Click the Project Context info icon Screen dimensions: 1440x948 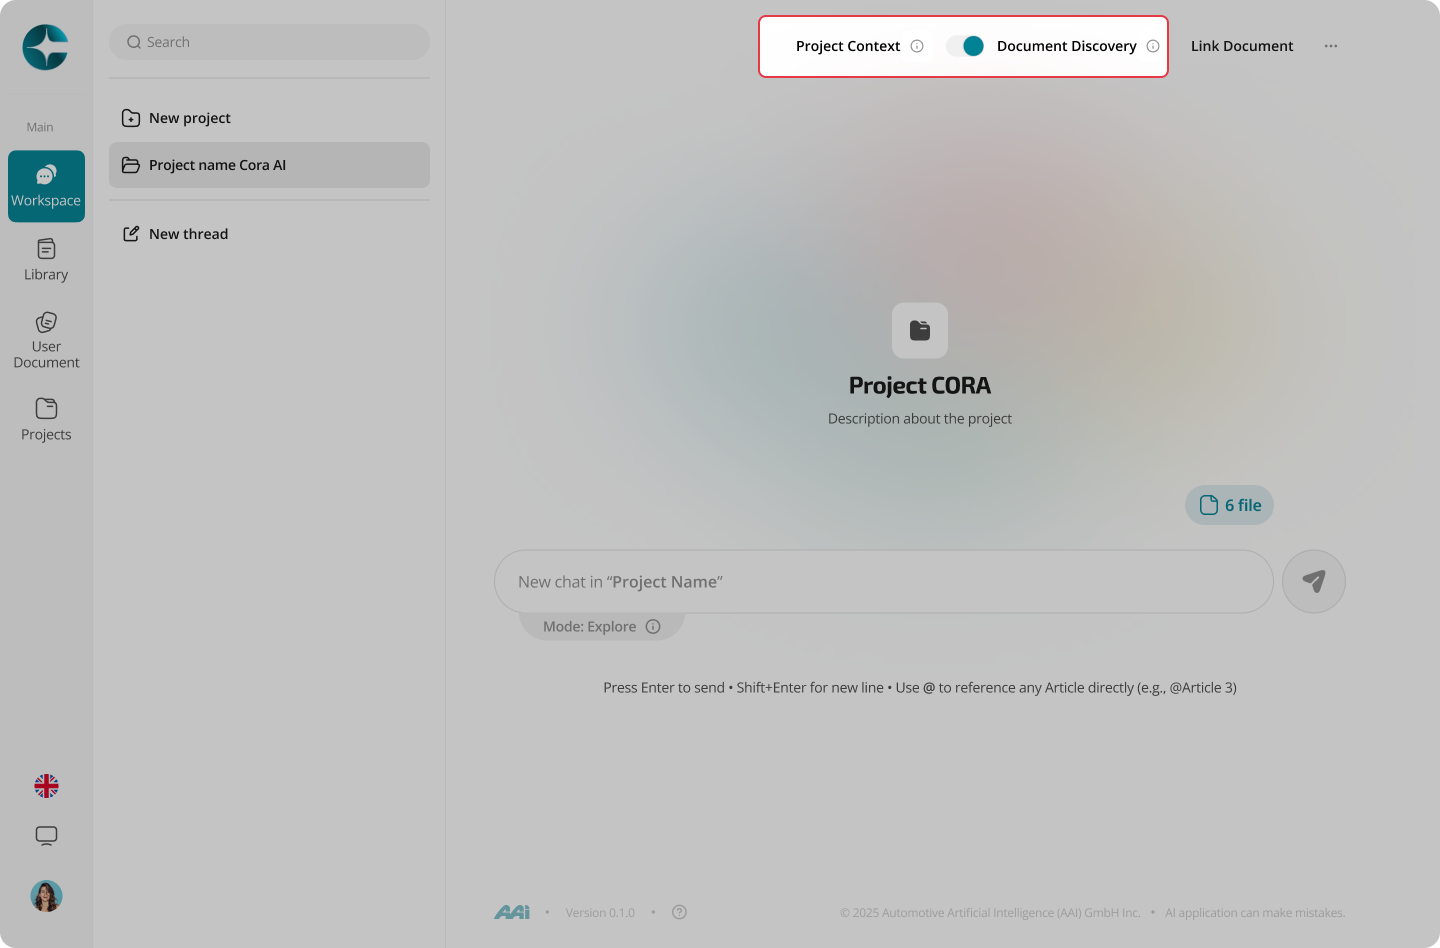[x=917, y=46]
